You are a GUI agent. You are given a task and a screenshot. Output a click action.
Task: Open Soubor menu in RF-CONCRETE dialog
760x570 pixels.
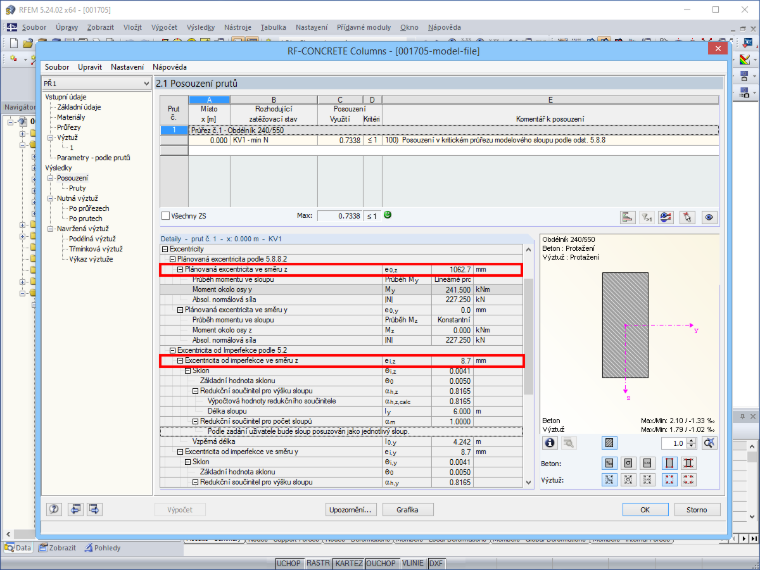coord(57,67)
